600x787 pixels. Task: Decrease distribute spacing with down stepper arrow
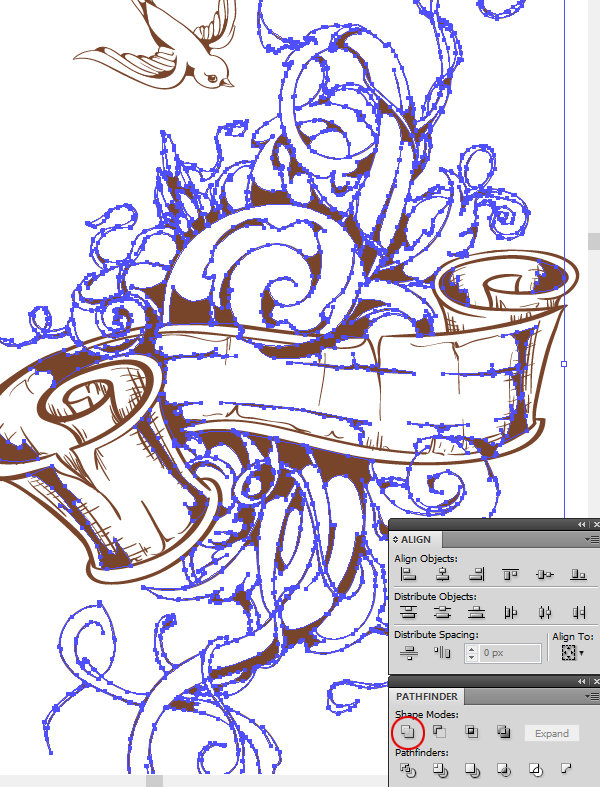pyautogui.click(x=471, y=657)
